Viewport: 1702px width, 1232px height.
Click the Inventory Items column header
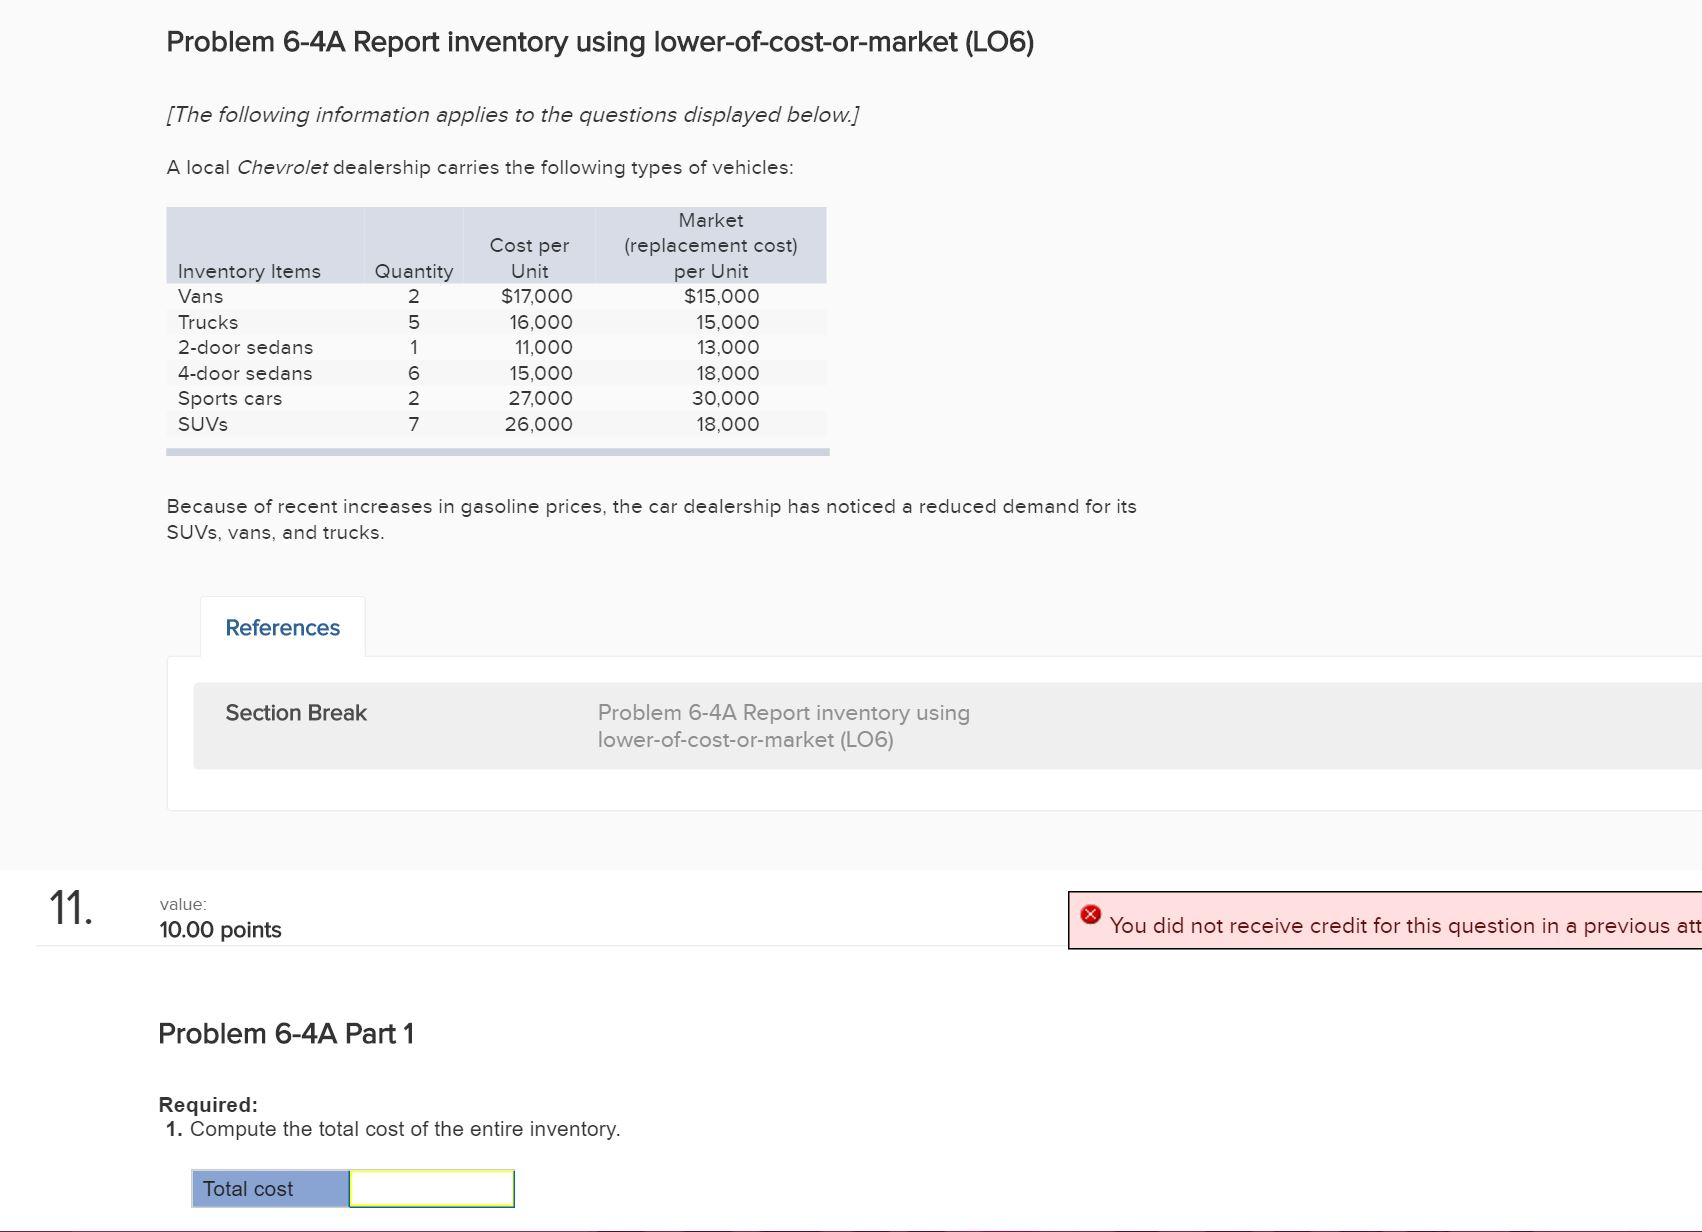[x=249, y=271]
